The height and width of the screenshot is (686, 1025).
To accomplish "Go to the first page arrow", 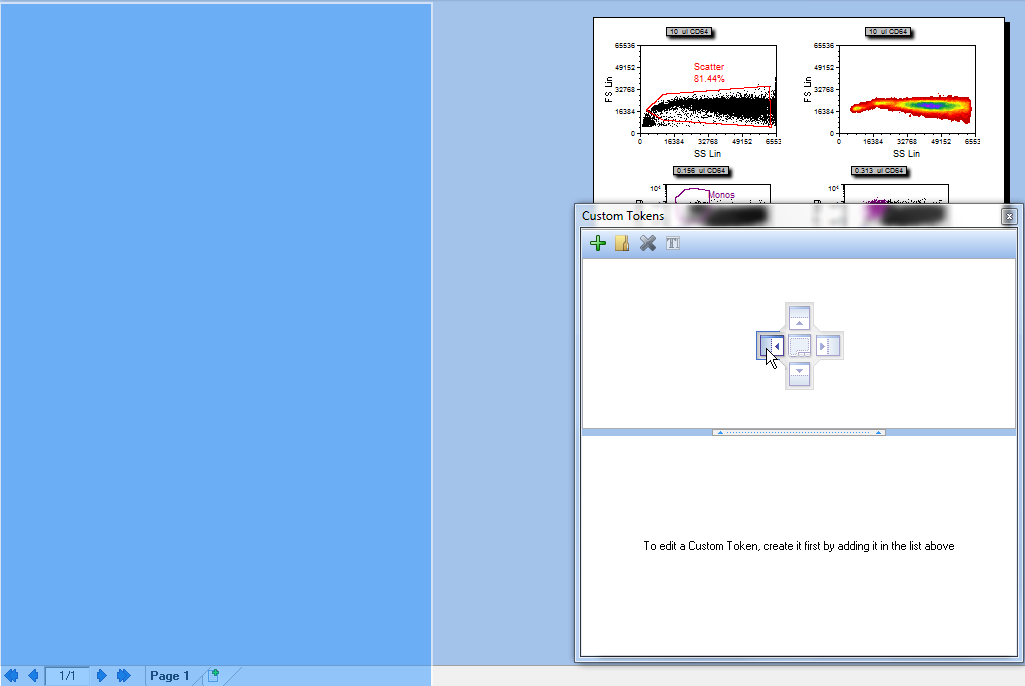I will point(12,676).
